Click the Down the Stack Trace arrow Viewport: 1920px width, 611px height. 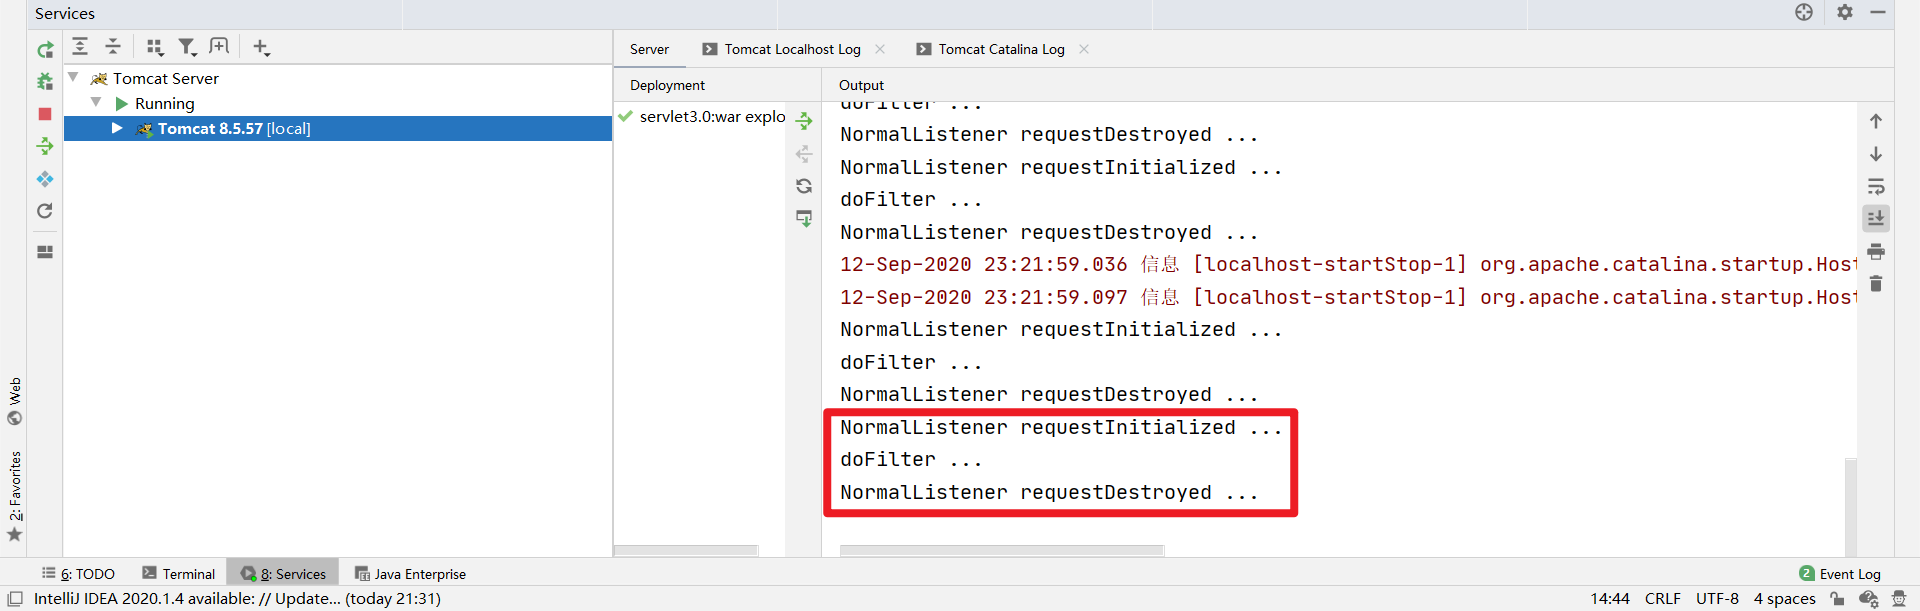click(1876, 154)
